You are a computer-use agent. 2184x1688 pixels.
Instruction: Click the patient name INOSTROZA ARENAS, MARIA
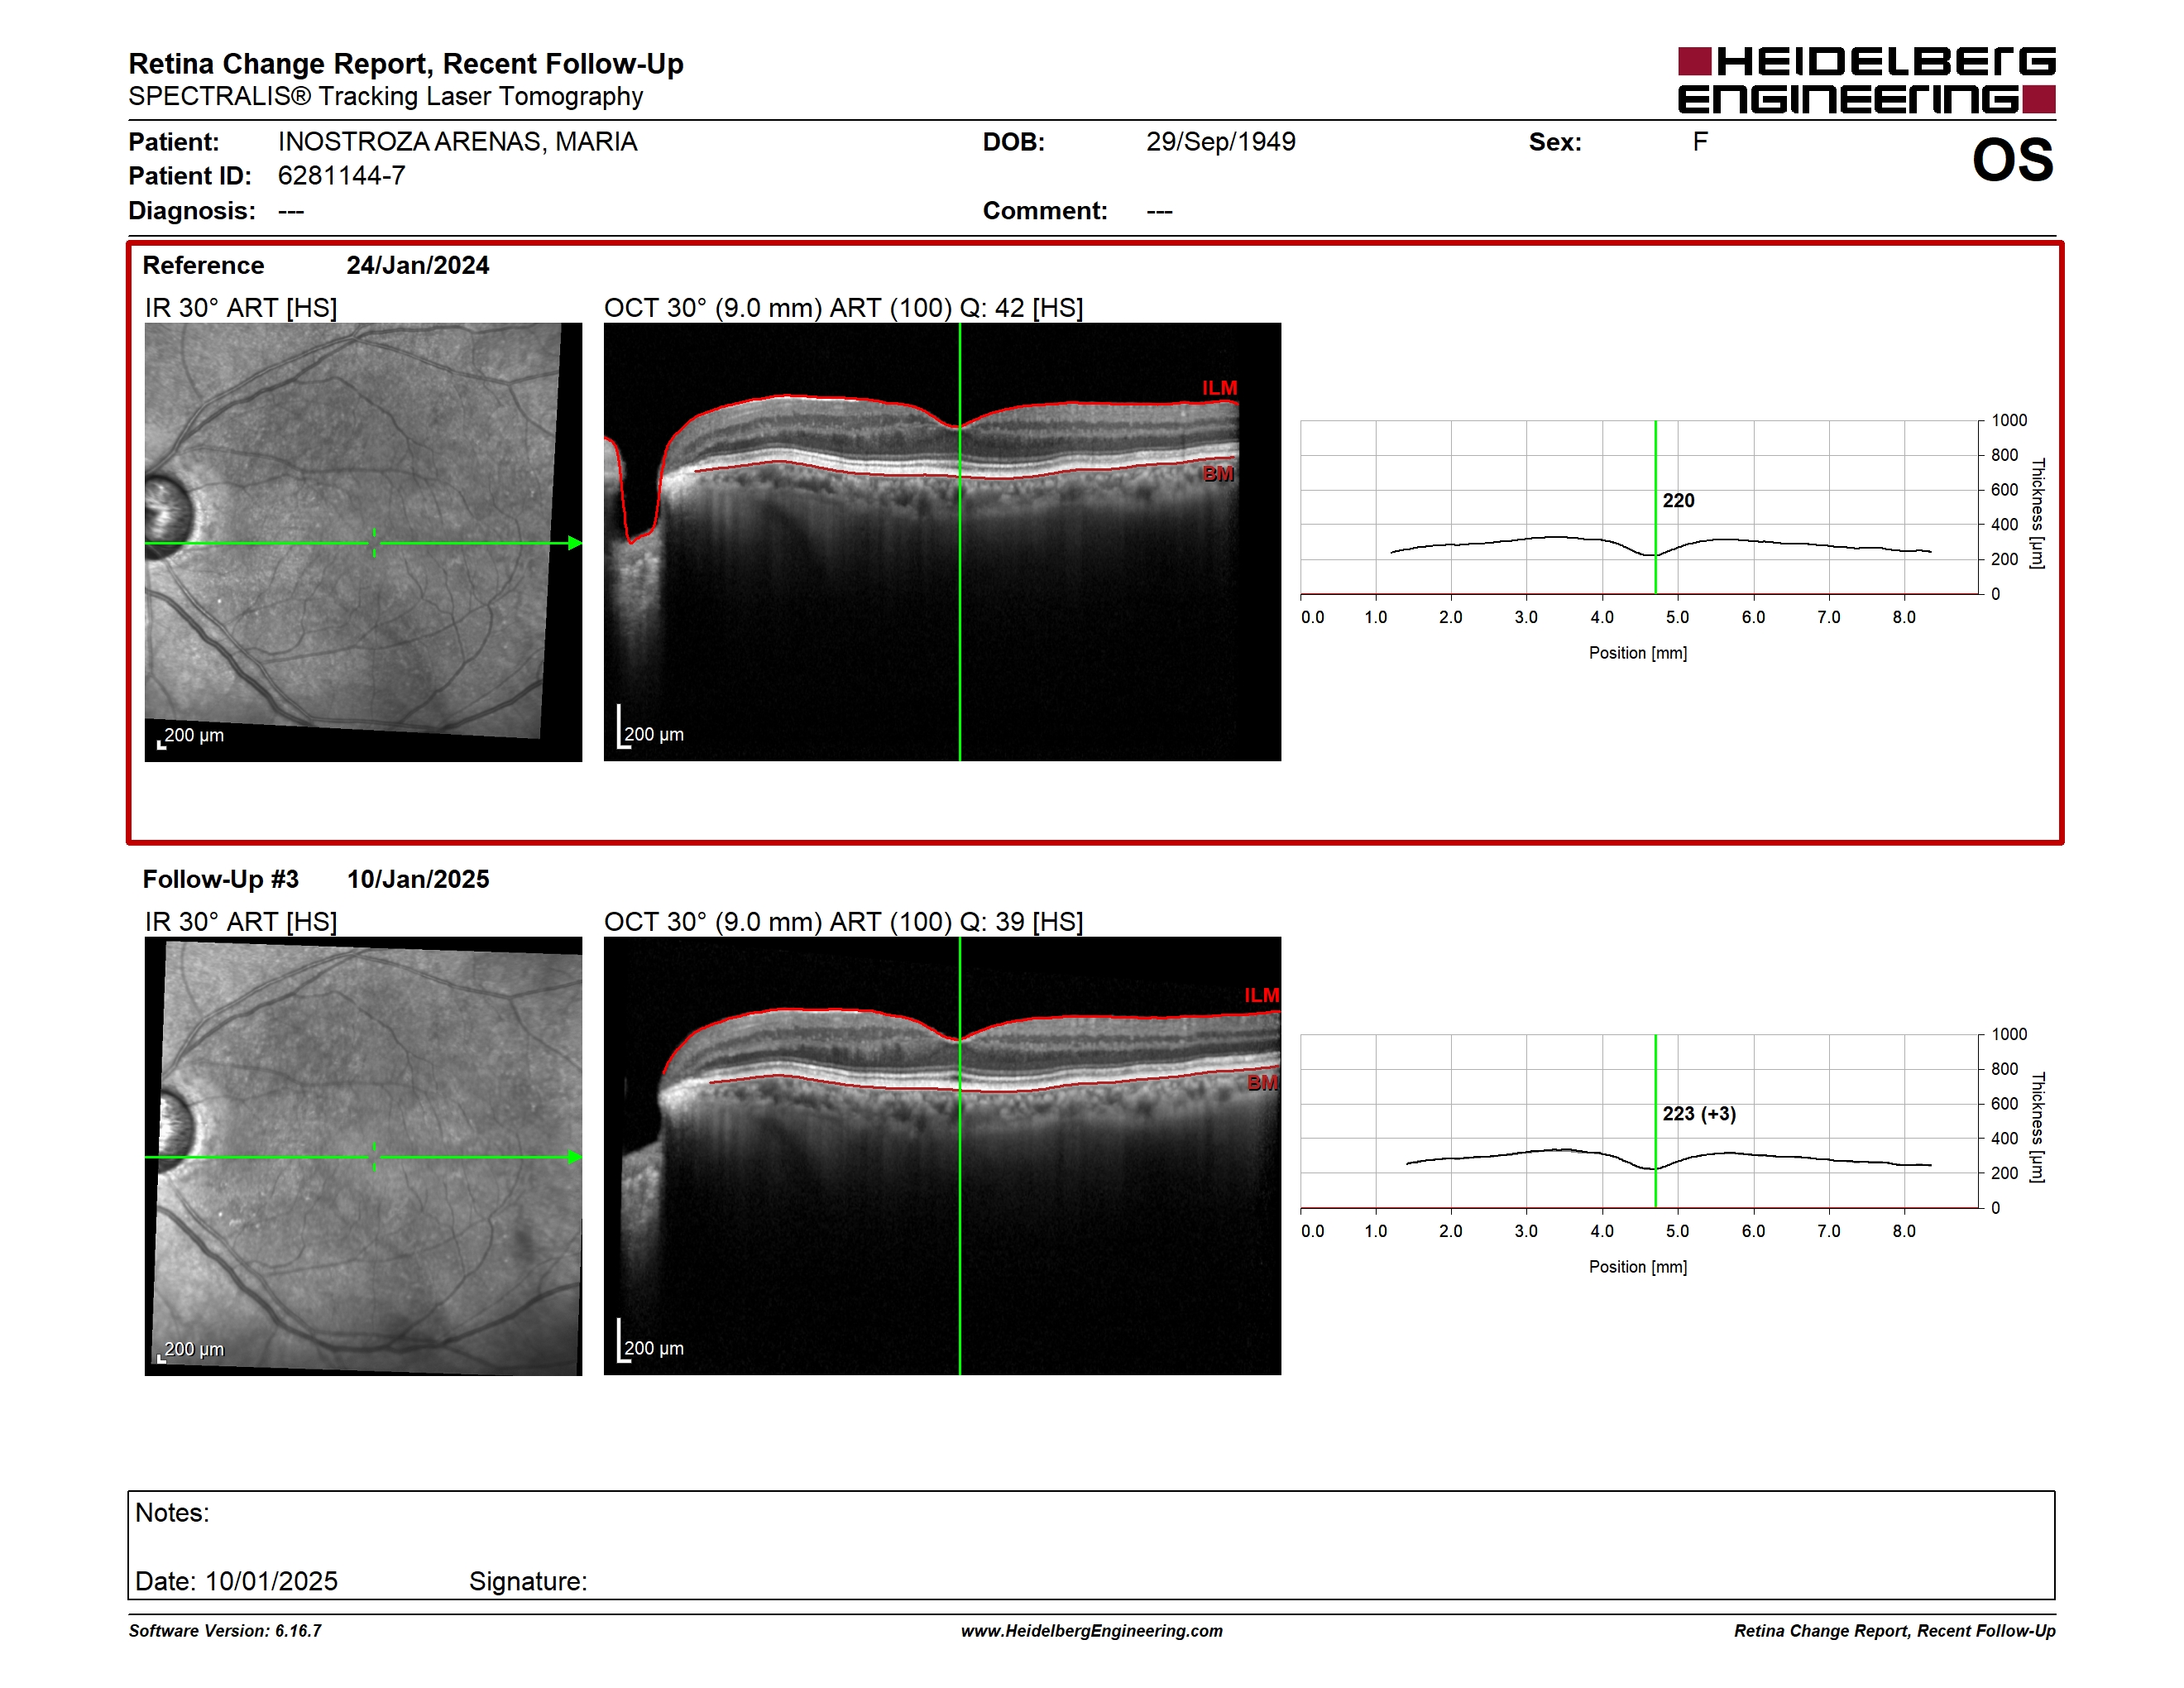(x=457, y=142)
